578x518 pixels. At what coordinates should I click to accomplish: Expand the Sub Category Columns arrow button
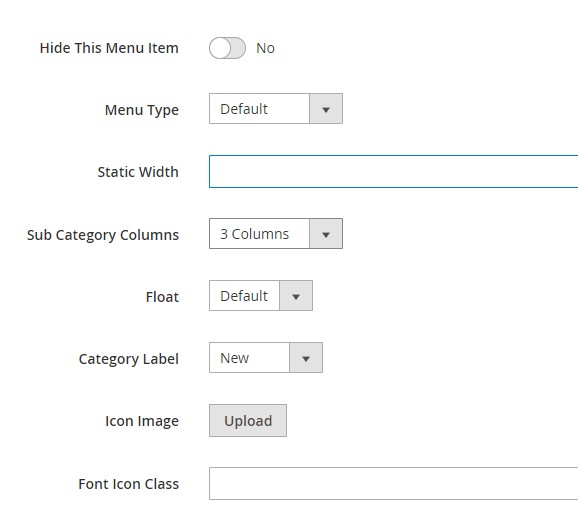[326, 234]
